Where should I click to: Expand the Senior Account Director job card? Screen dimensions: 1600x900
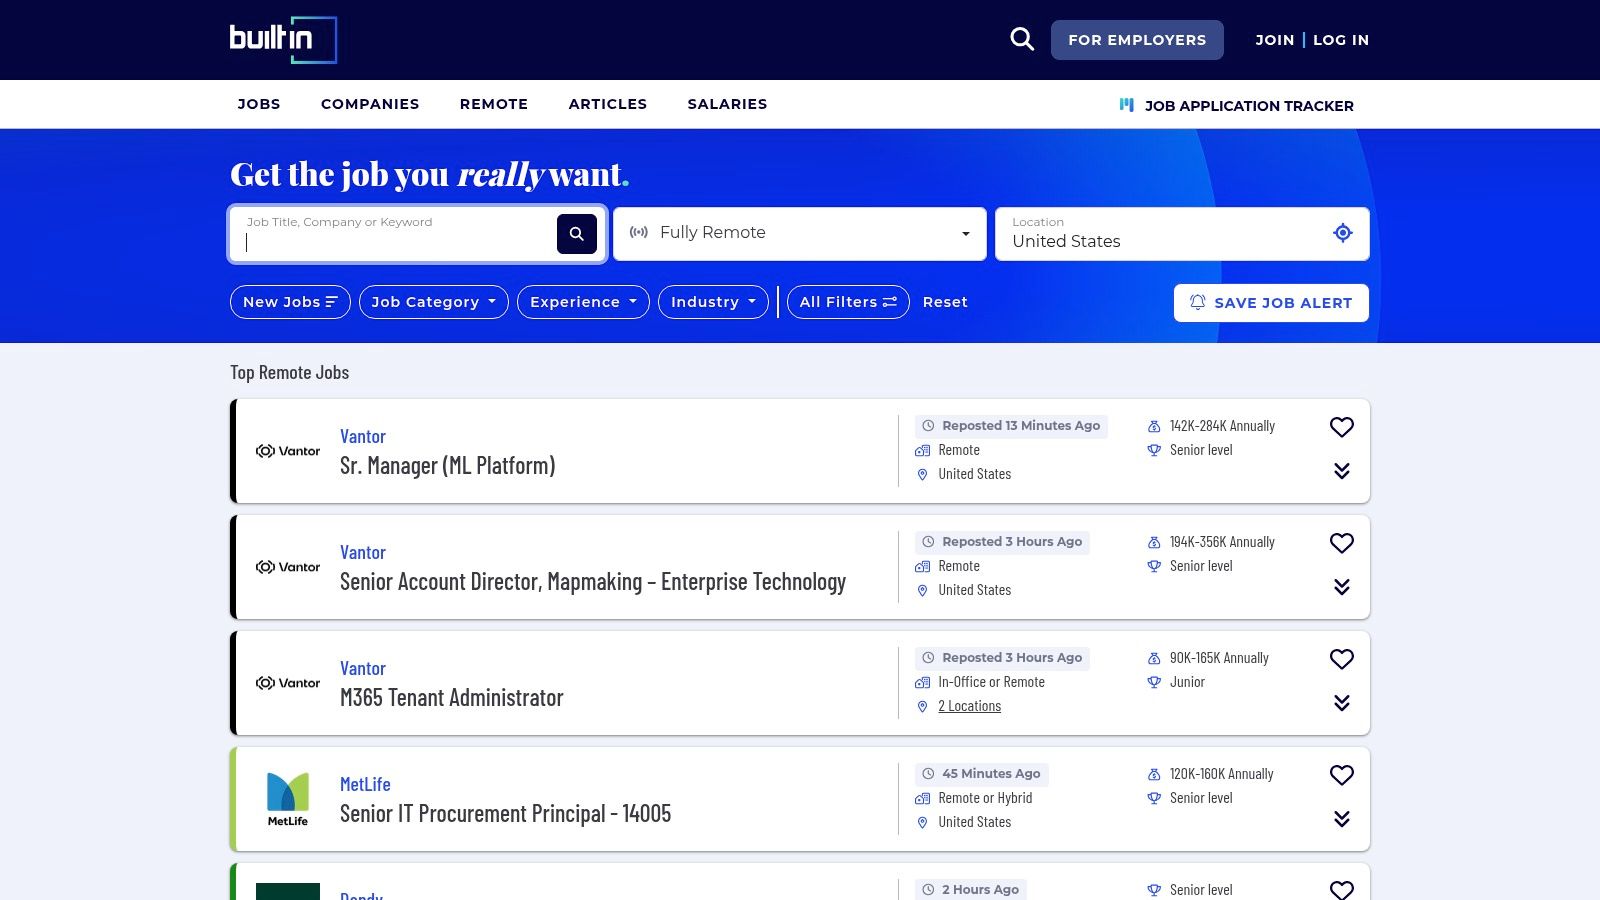[1341, 587]
